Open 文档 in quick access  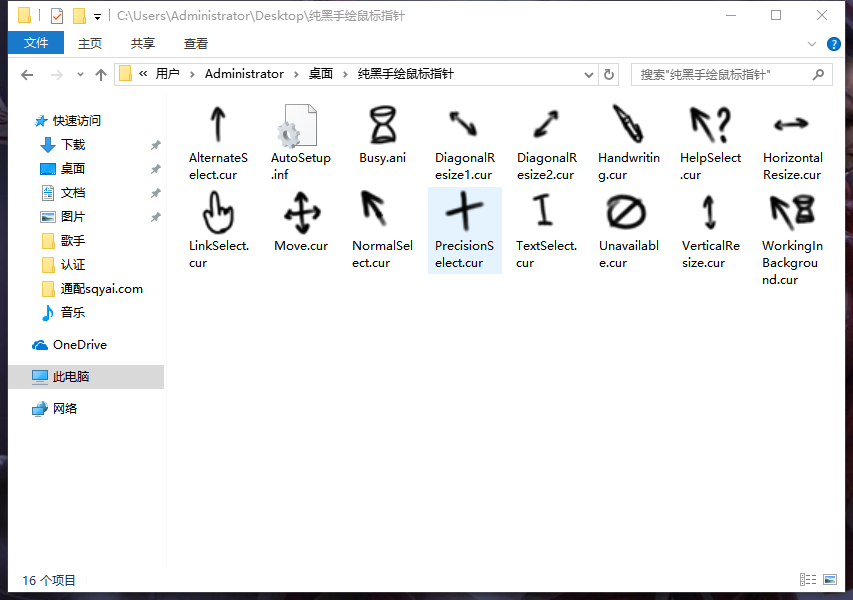tap(73, 193)
